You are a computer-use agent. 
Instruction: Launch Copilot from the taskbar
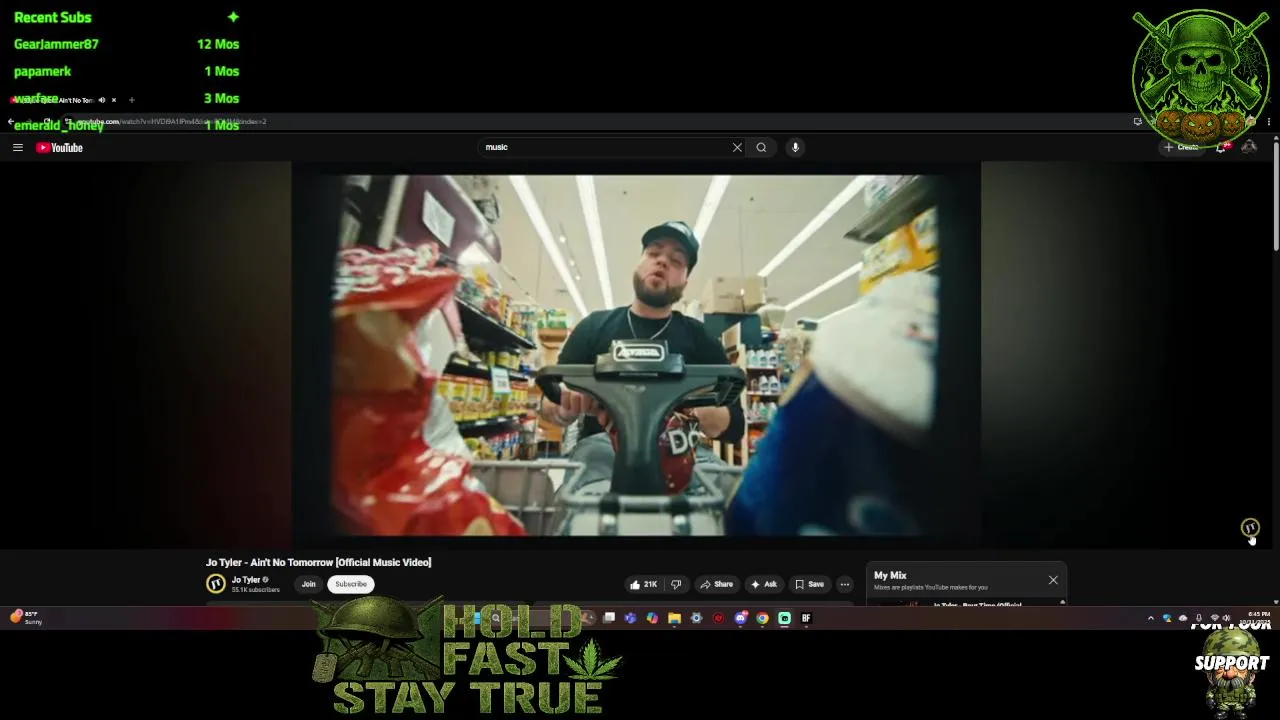pyautogui.click(x=652, y=618)
